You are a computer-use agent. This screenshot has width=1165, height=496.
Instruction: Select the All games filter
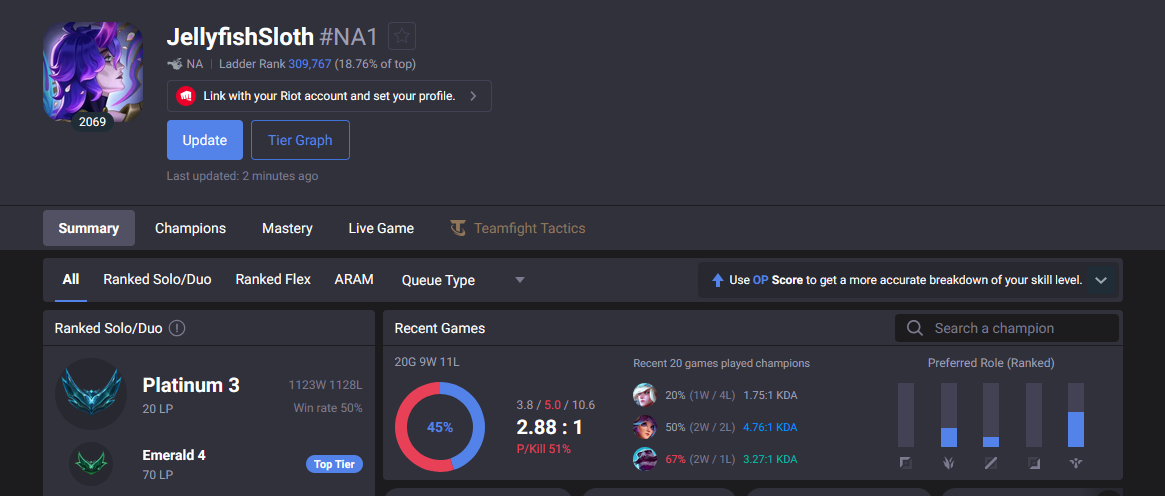(71, 280)
